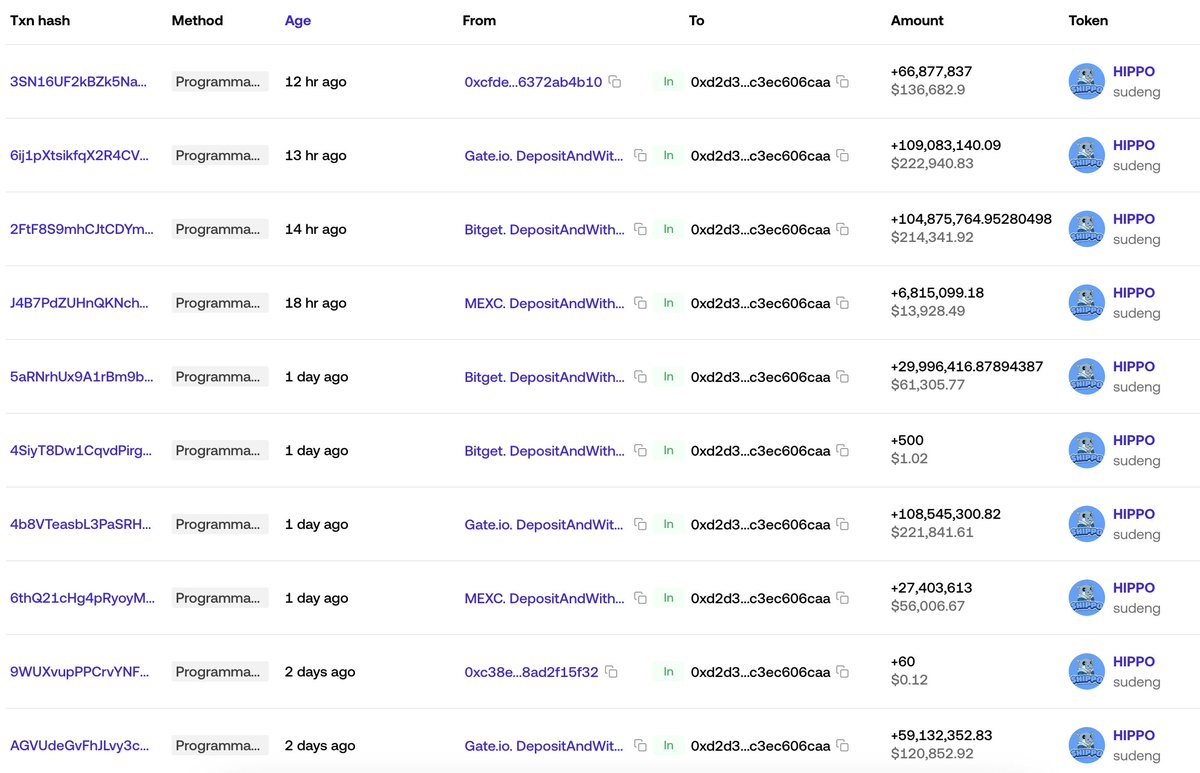Copy the To address in the 3SN16UF2kBZk5Na row
The width and height of the screenshot is (1200, 773).
point(843,82)
